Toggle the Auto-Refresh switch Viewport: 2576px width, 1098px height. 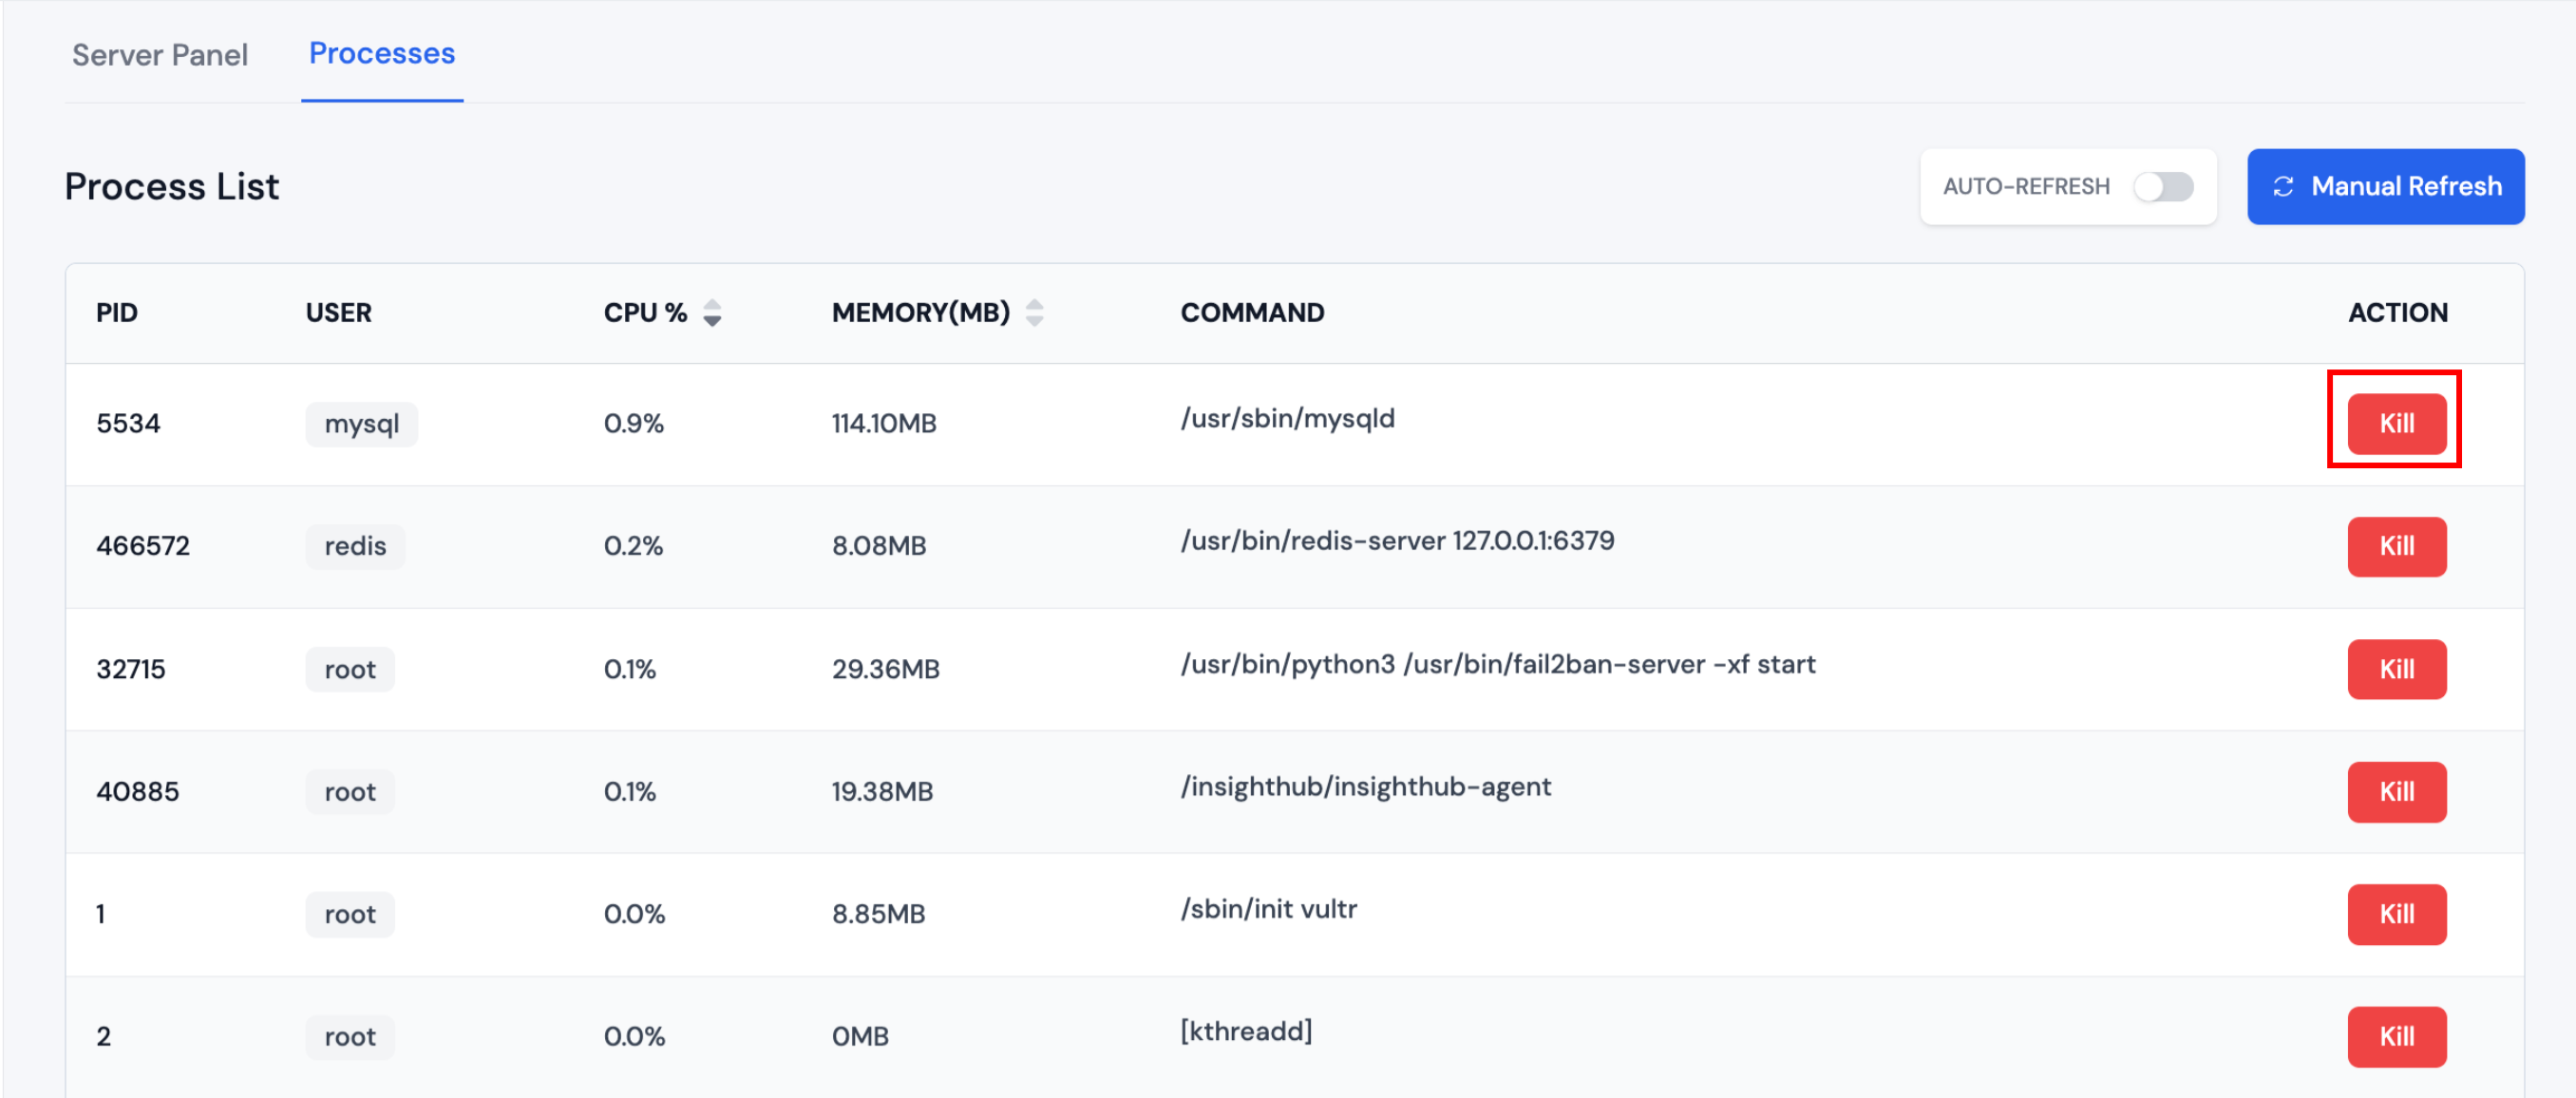point(2163,186)
